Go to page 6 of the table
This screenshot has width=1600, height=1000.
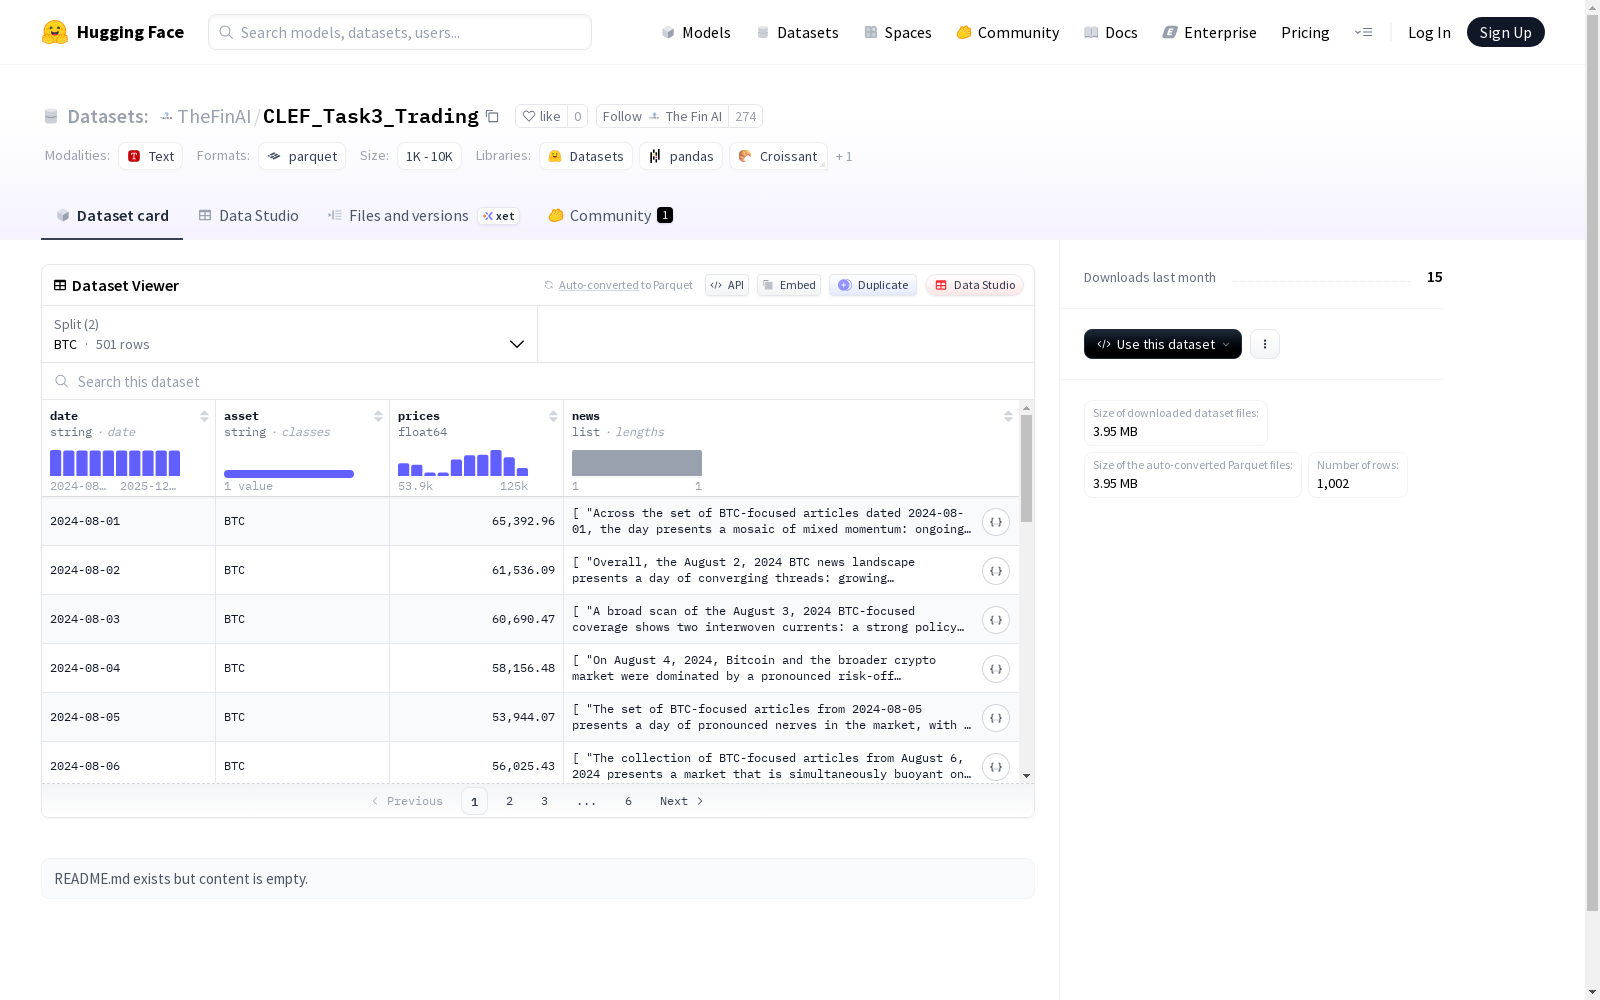point(628,801)
